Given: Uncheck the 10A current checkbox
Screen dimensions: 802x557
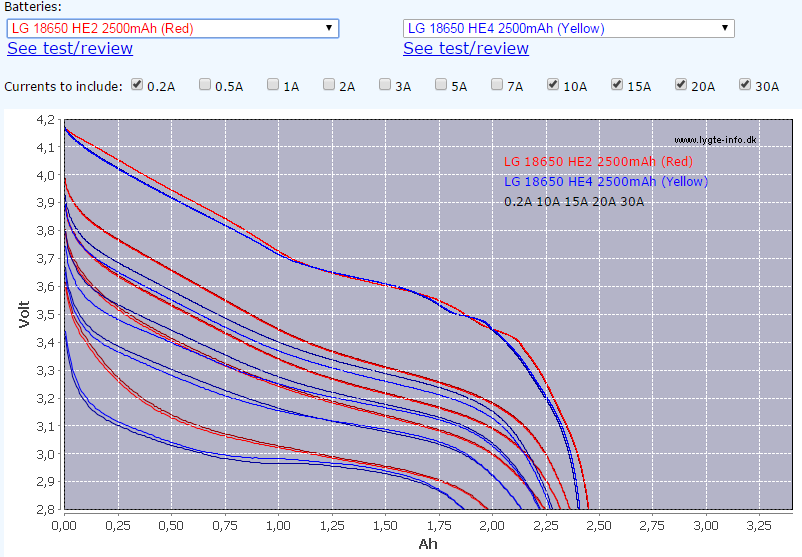Looking at the screenshot, I should (553, 84).
